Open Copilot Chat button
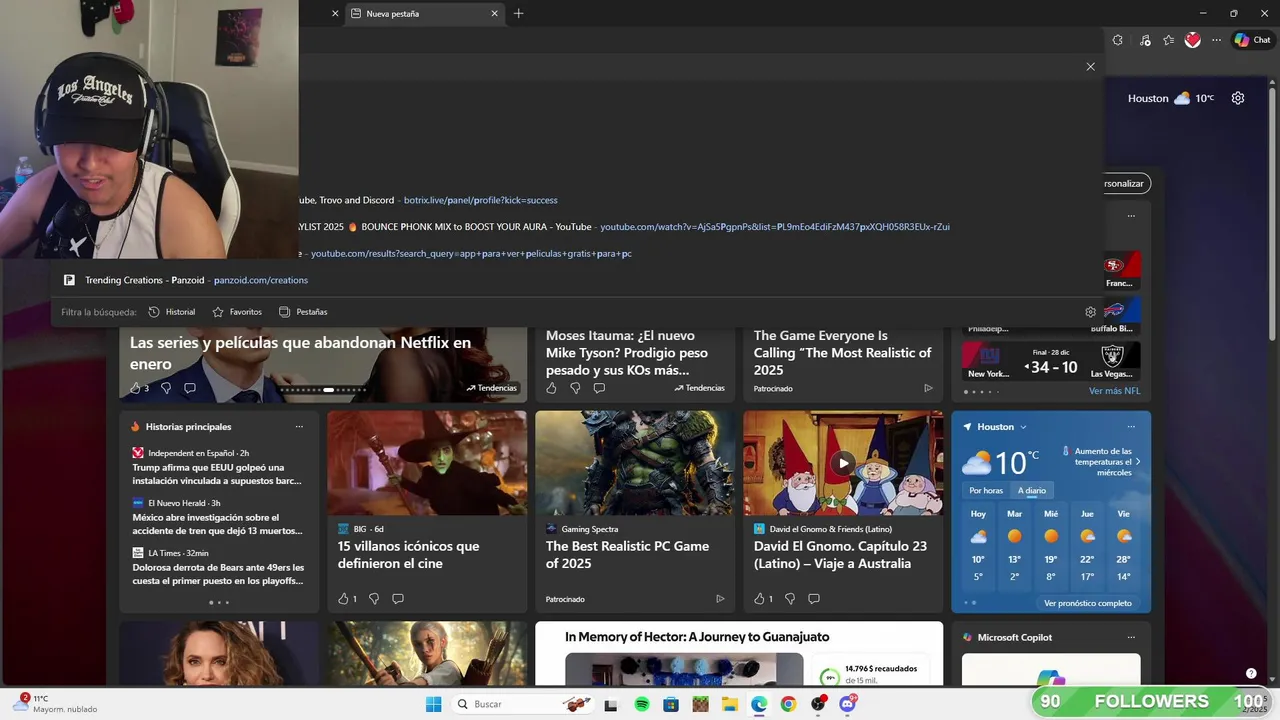Viewport: 1280px width, 720px height. [x=1252, y=40]
